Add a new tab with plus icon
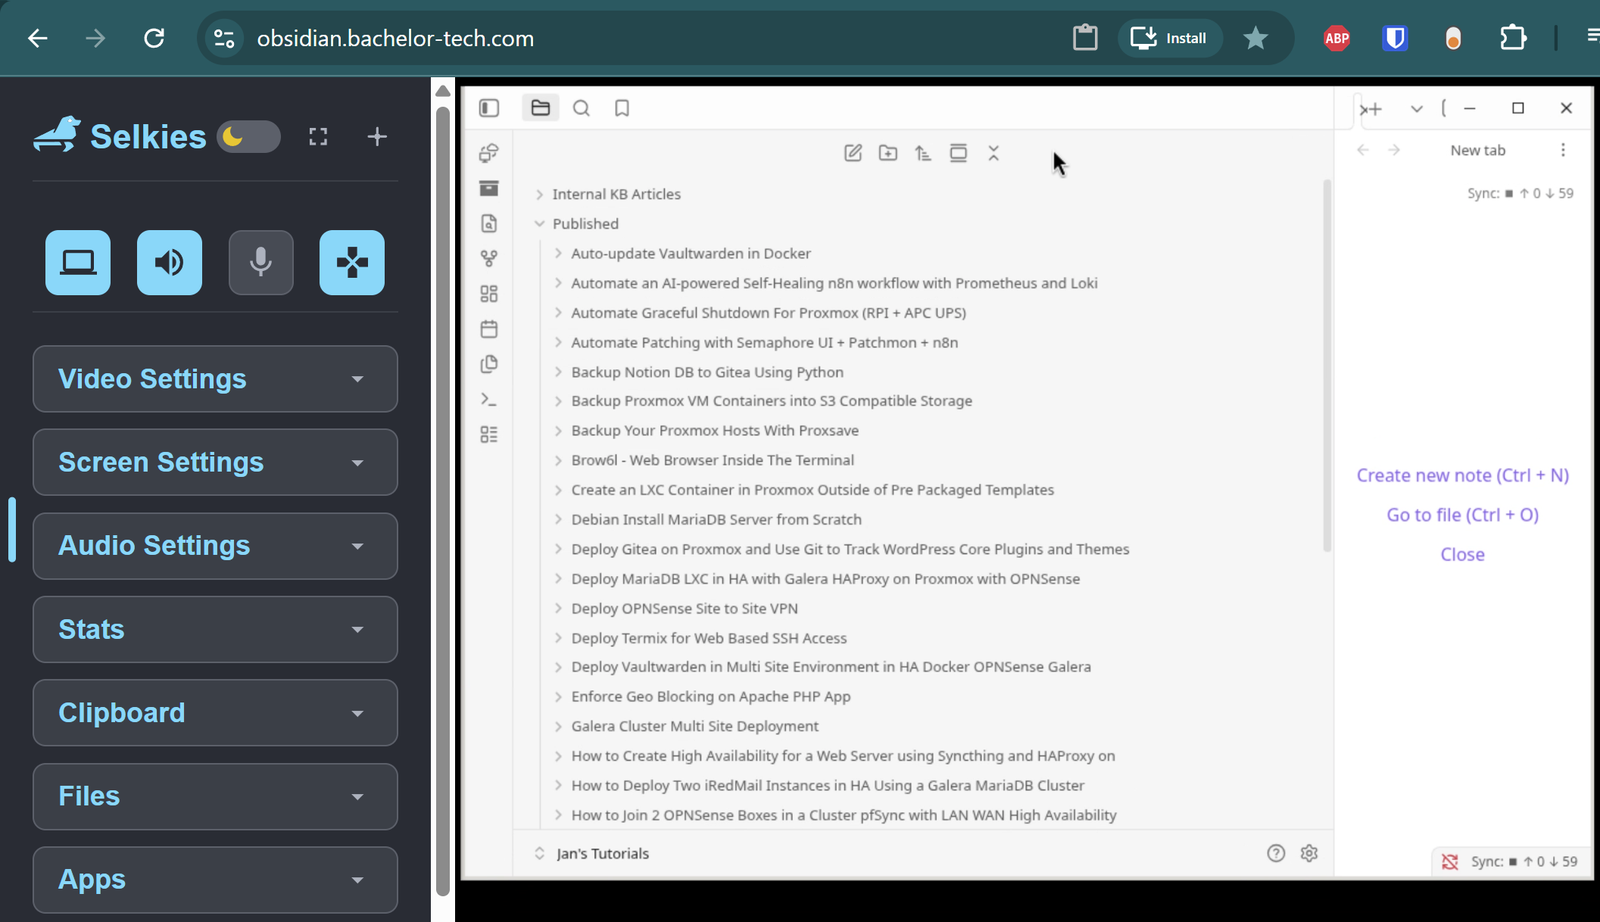1600x922 pixels. (1373, 109)
